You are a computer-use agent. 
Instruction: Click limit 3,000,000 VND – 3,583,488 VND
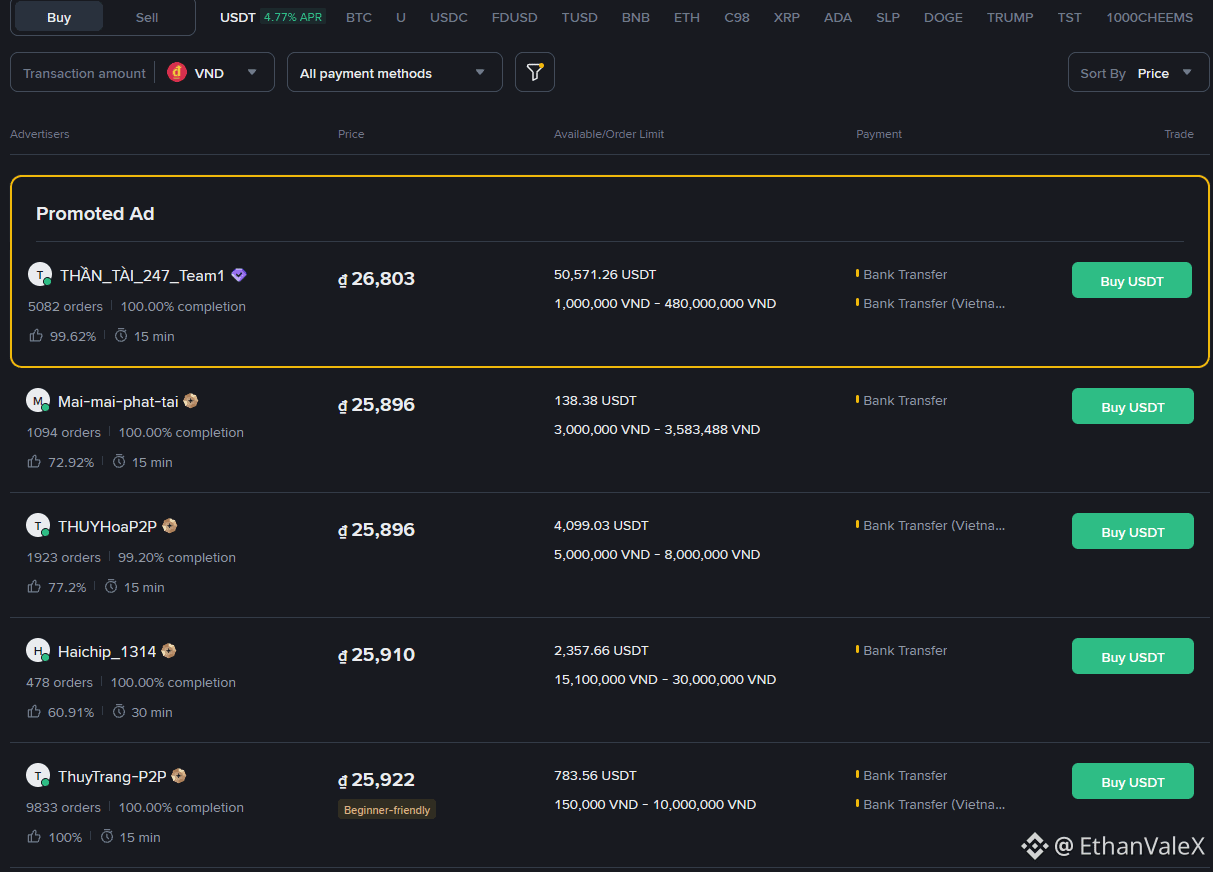(657, 429)
